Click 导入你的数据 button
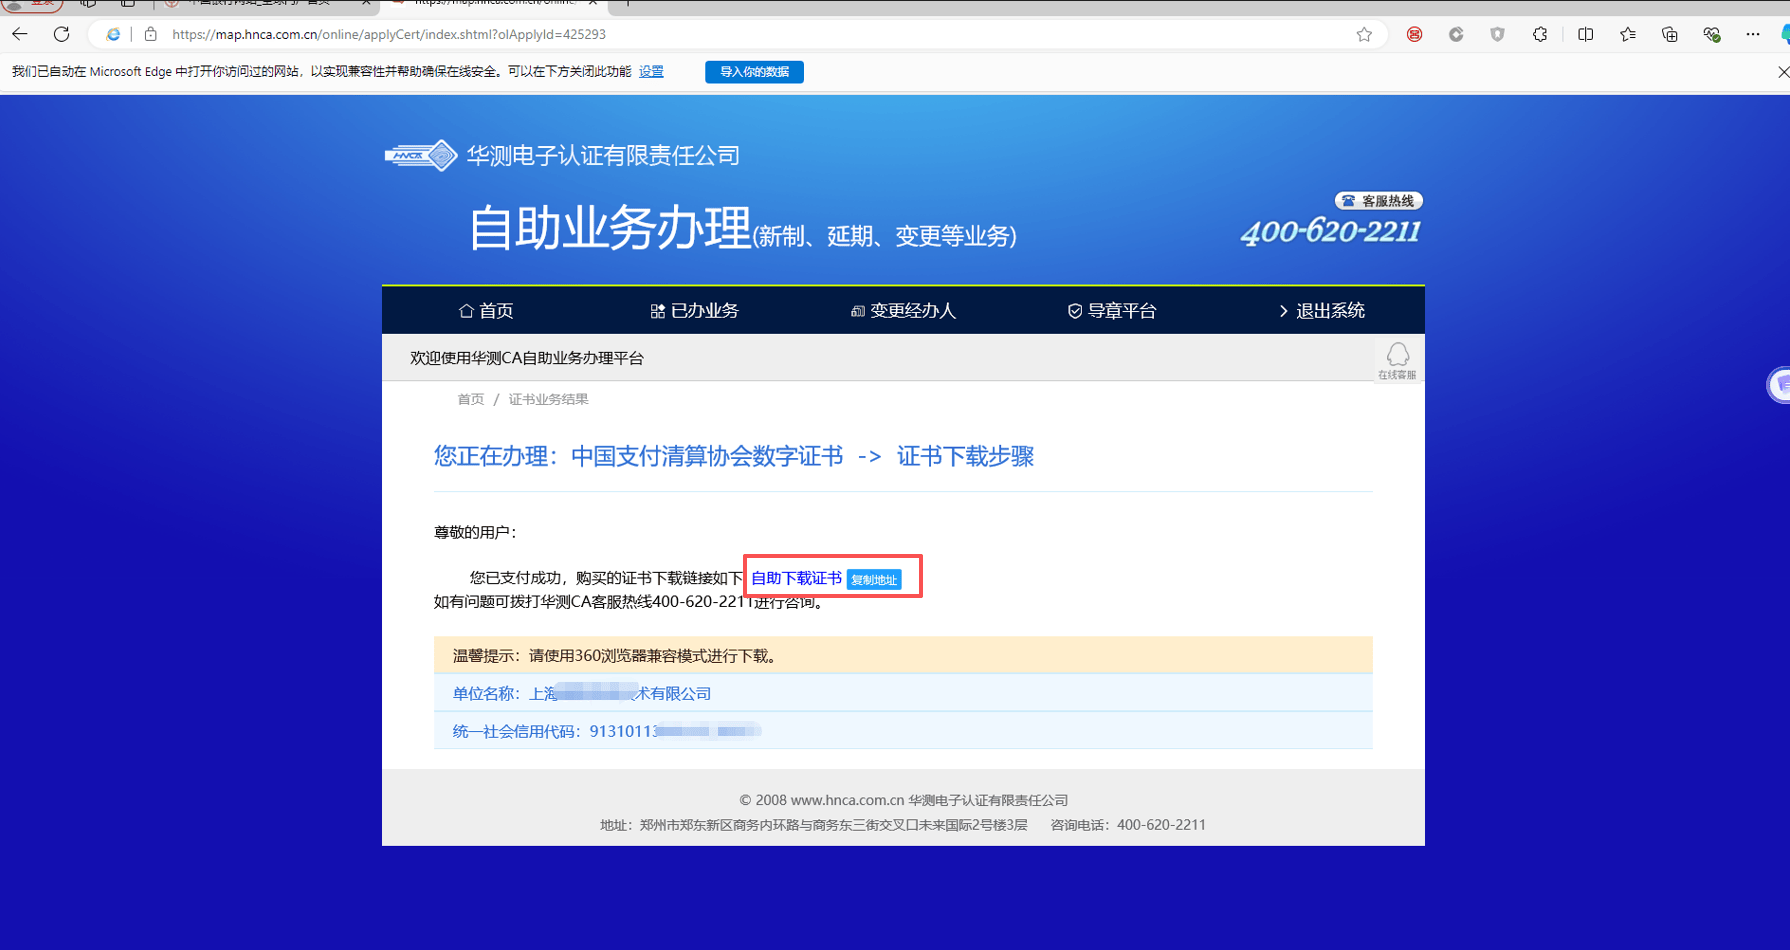Image resolution: width=1790 pixels, height=950 pixels. [x=754, y=72]
